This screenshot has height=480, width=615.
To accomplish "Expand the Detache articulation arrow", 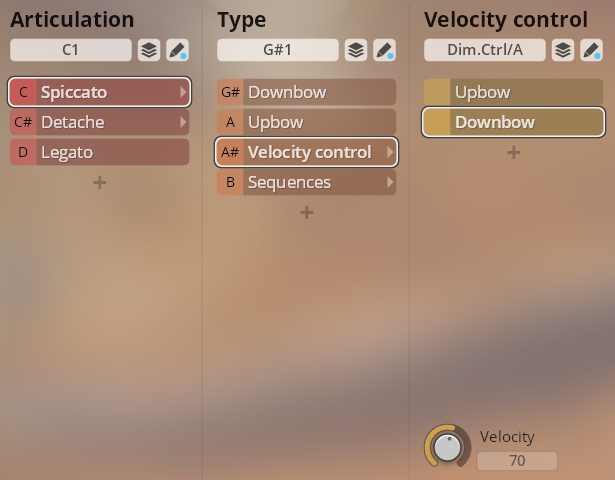I will (x=183, y=122).
